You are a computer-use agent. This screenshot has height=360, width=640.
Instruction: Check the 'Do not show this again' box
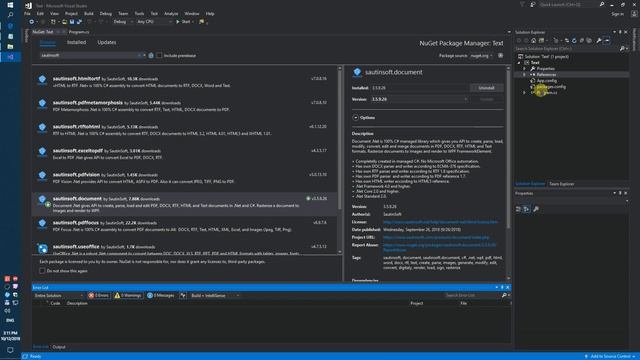coord(42,271)
